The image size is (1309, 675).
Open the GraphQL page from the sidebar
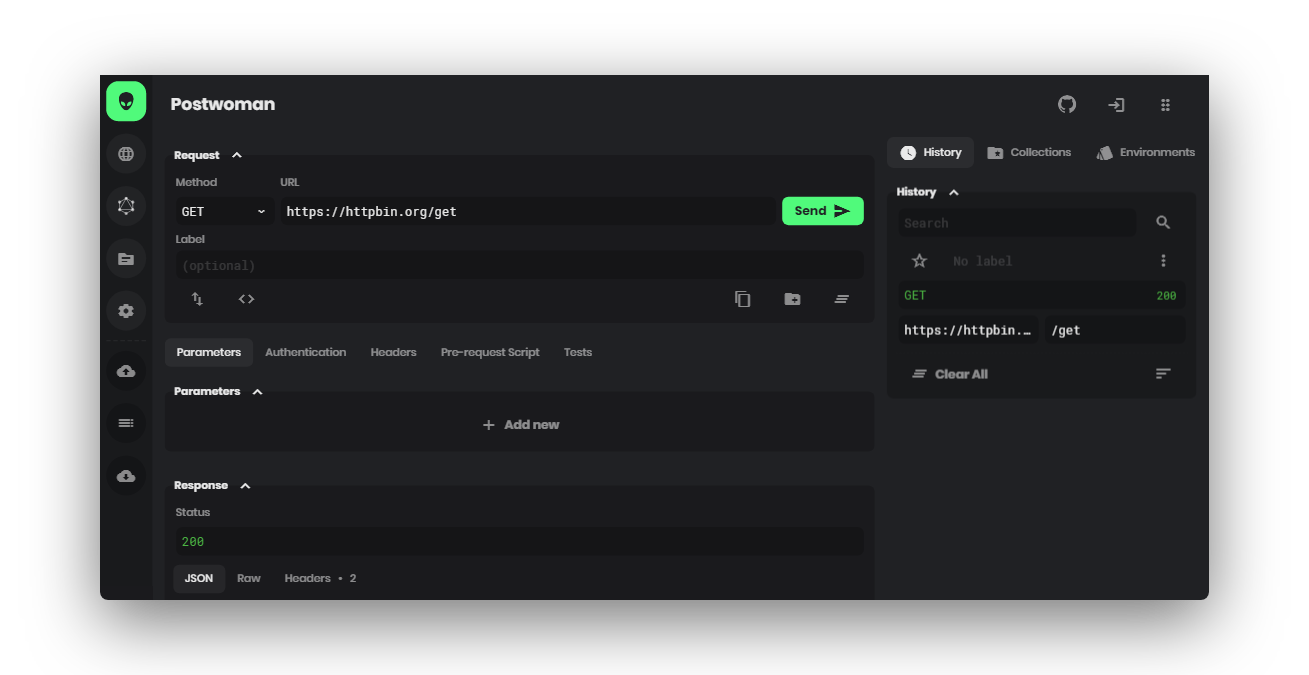126,206
